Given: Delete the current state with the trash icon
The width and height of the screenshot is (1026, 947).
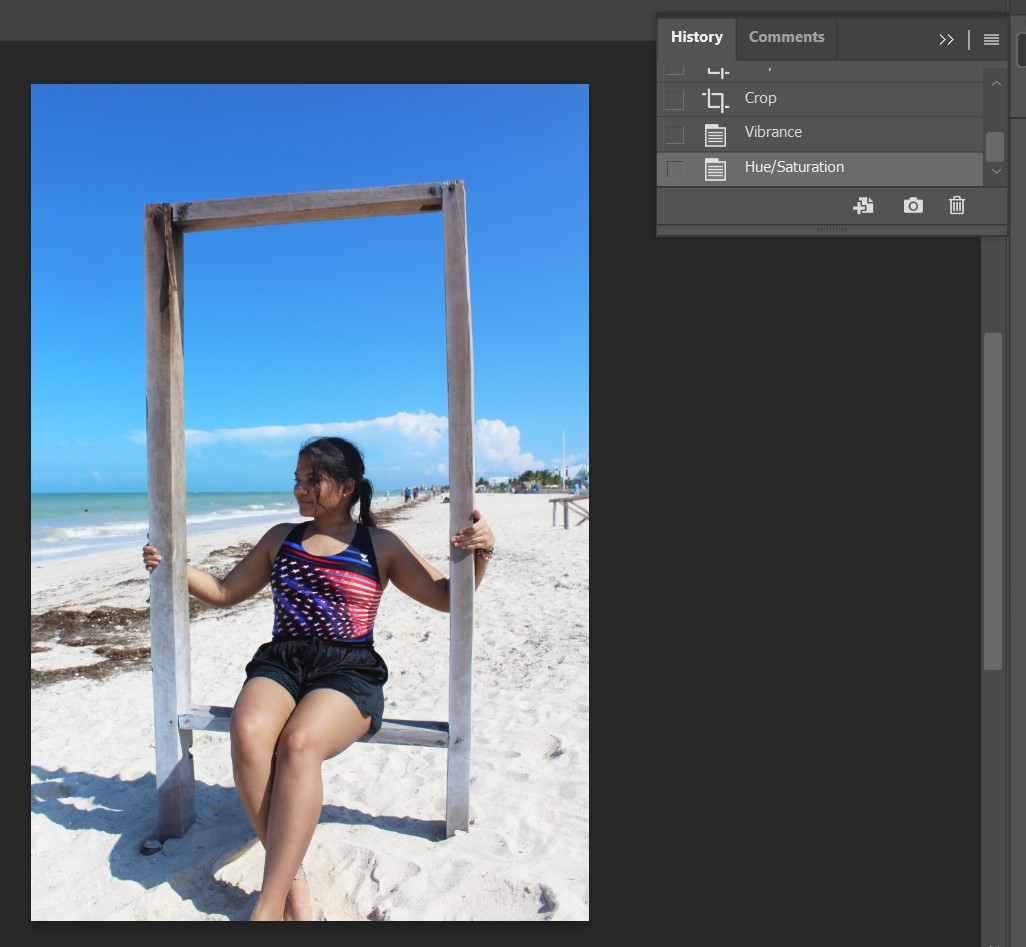Looking at the screenshot, I should pyautogui.click(x=957, y=205).
